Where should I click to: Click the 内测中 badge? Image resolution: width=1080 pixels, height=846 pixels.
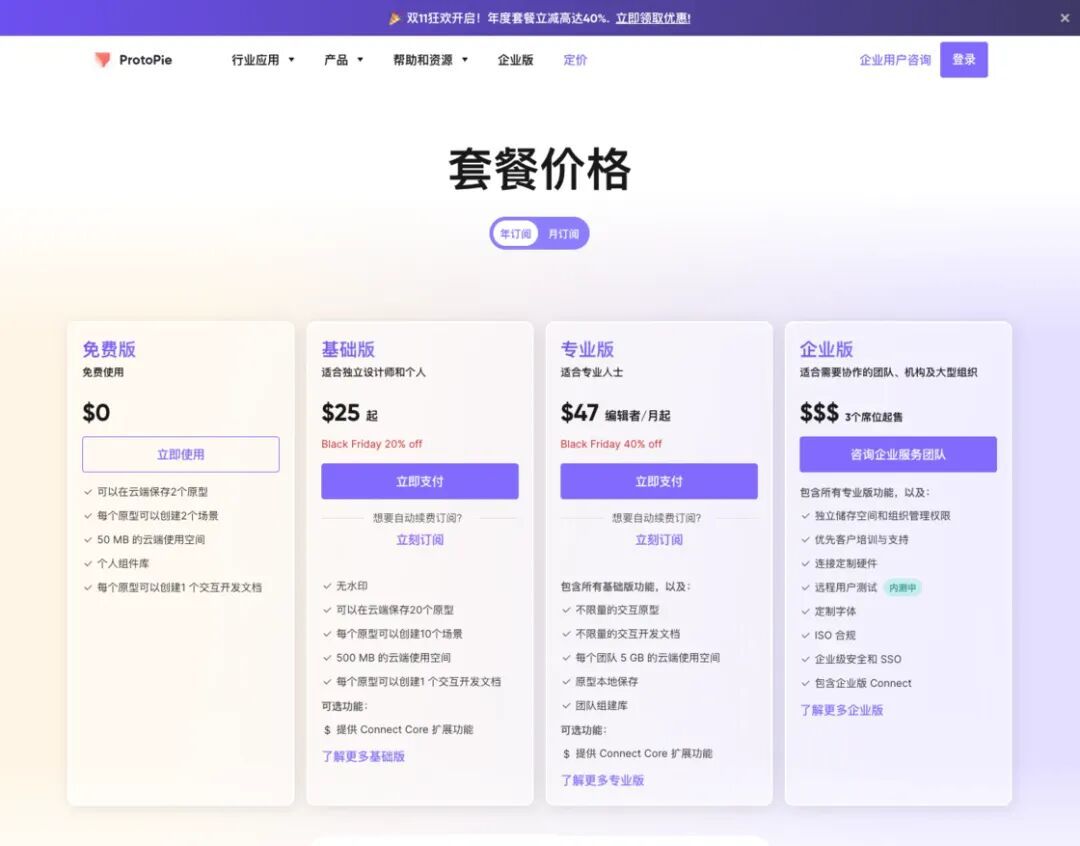point(902,588)
